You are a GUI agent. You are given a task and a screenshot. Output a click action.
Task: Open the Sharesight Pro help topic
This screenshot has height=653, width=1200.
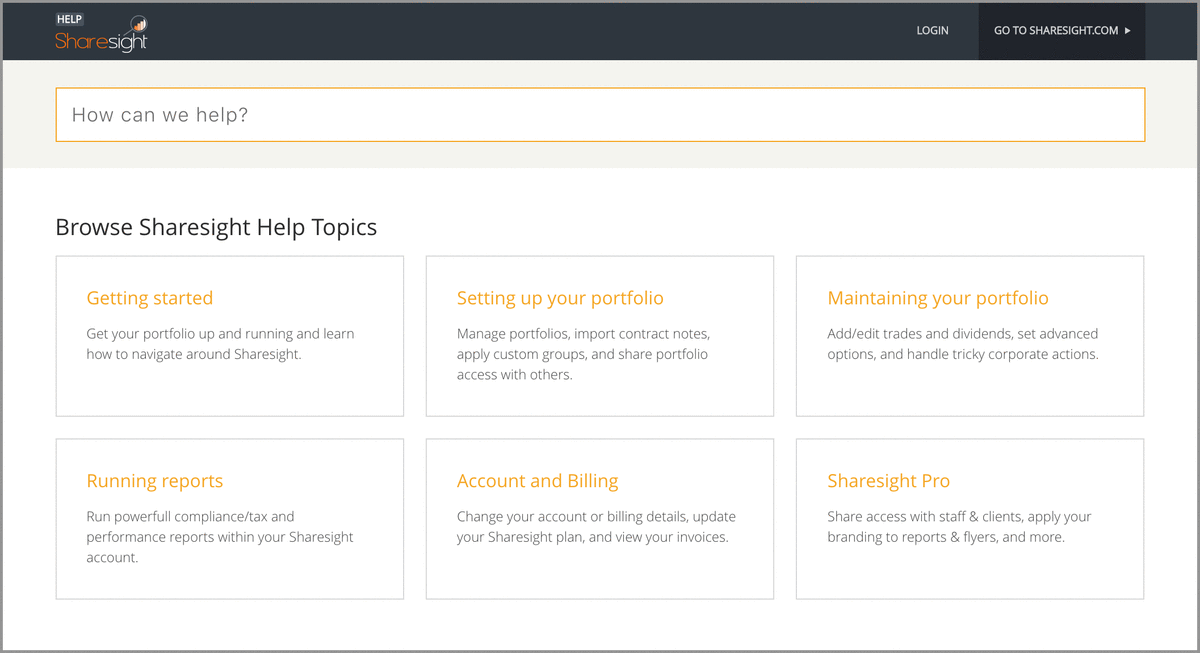click(888, 481)
